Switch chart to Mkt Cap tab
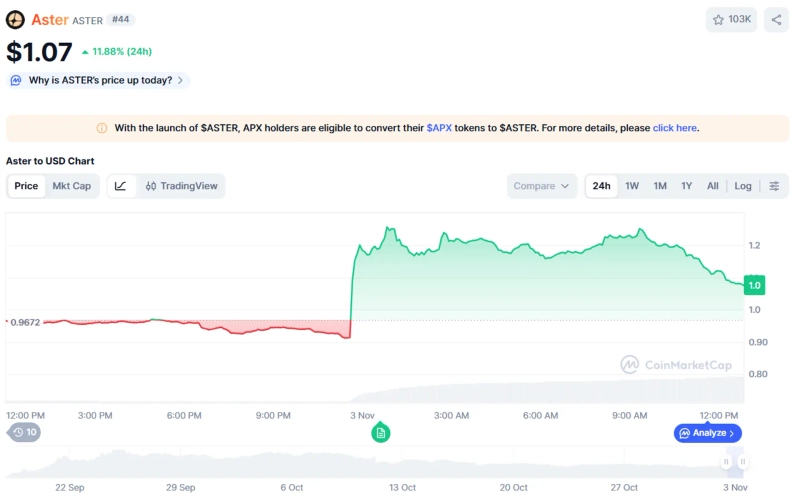Viewport: 800px width, 504px height. pos(71,186)
